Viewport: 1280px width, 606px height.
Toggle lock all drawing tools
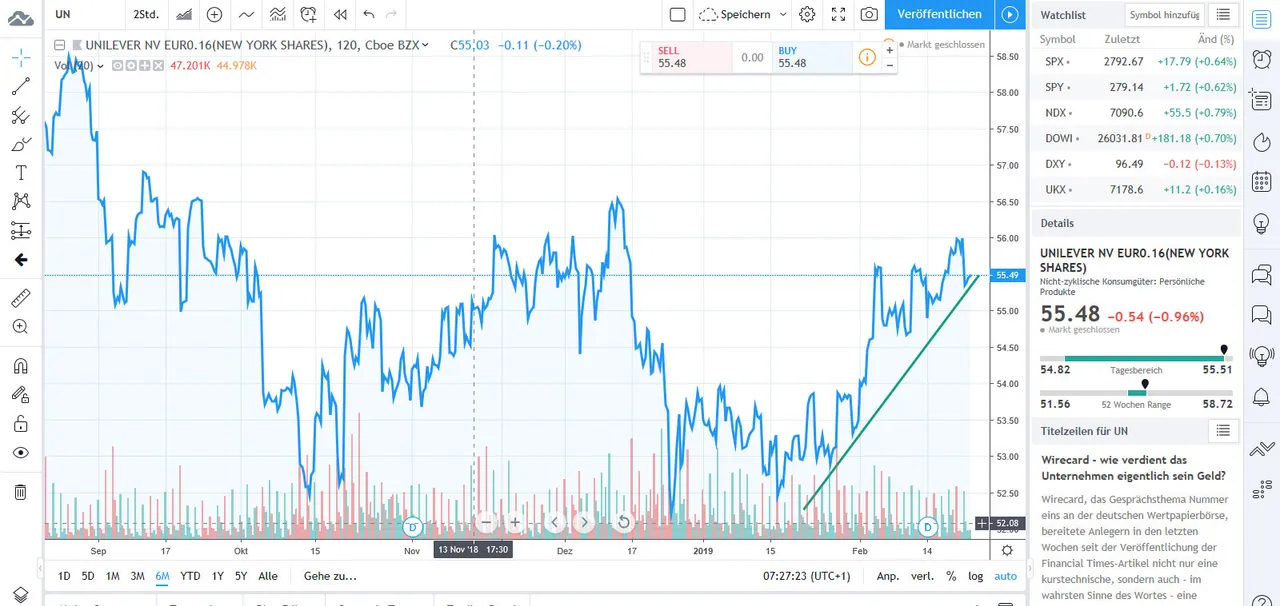pos(20,423)
